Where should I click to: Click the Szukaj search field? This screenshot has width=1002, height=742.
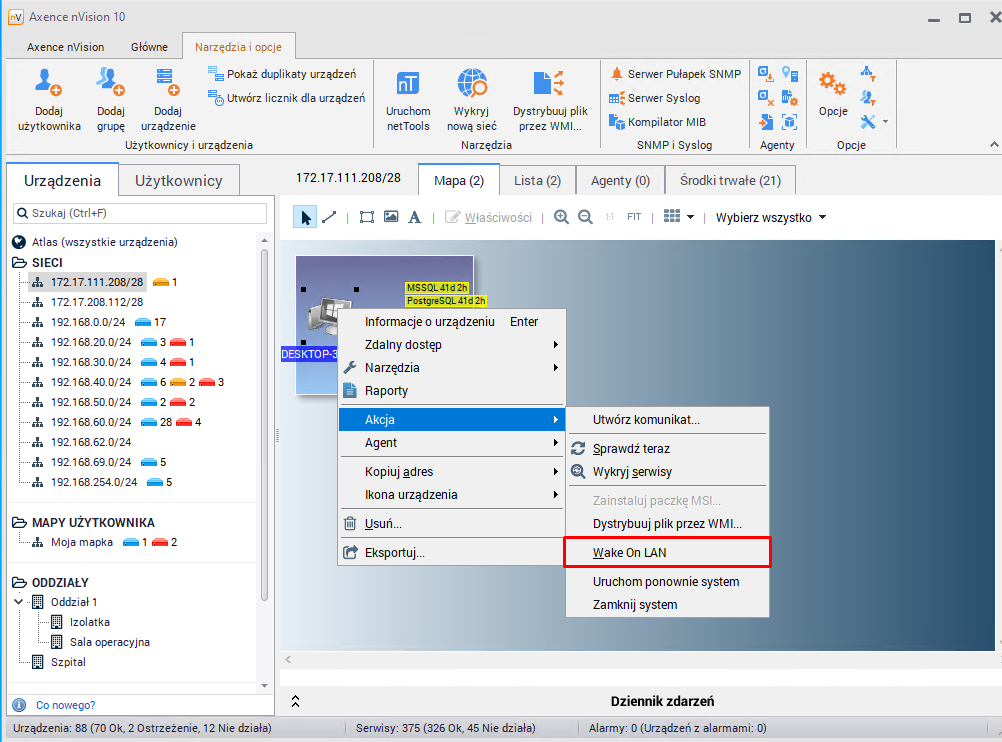[x=140, y=213]
